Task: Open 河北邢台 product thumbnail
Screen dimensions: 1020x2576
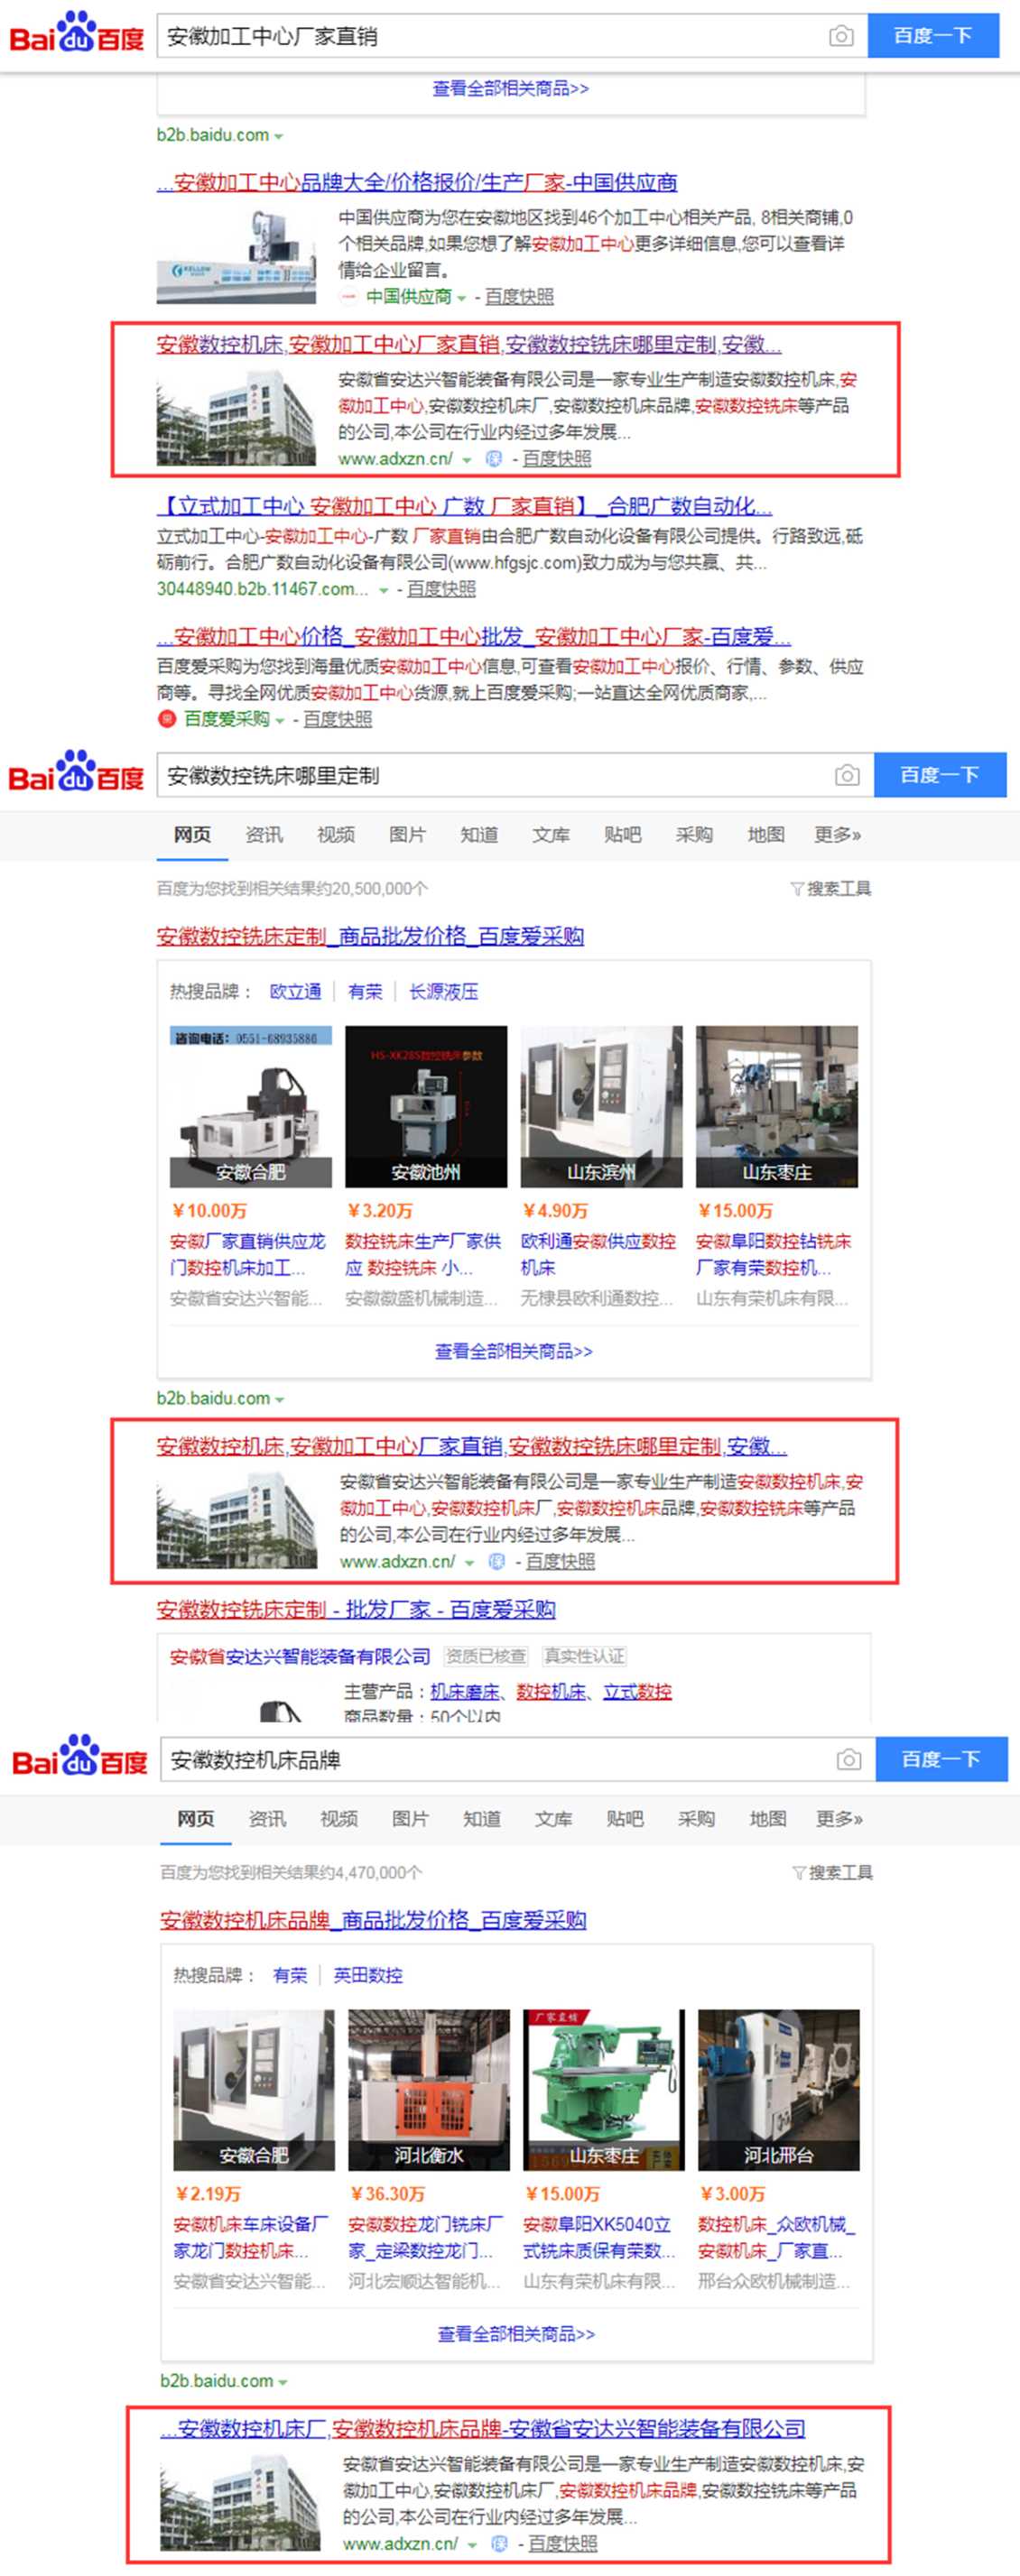Action: point(779,2090)
